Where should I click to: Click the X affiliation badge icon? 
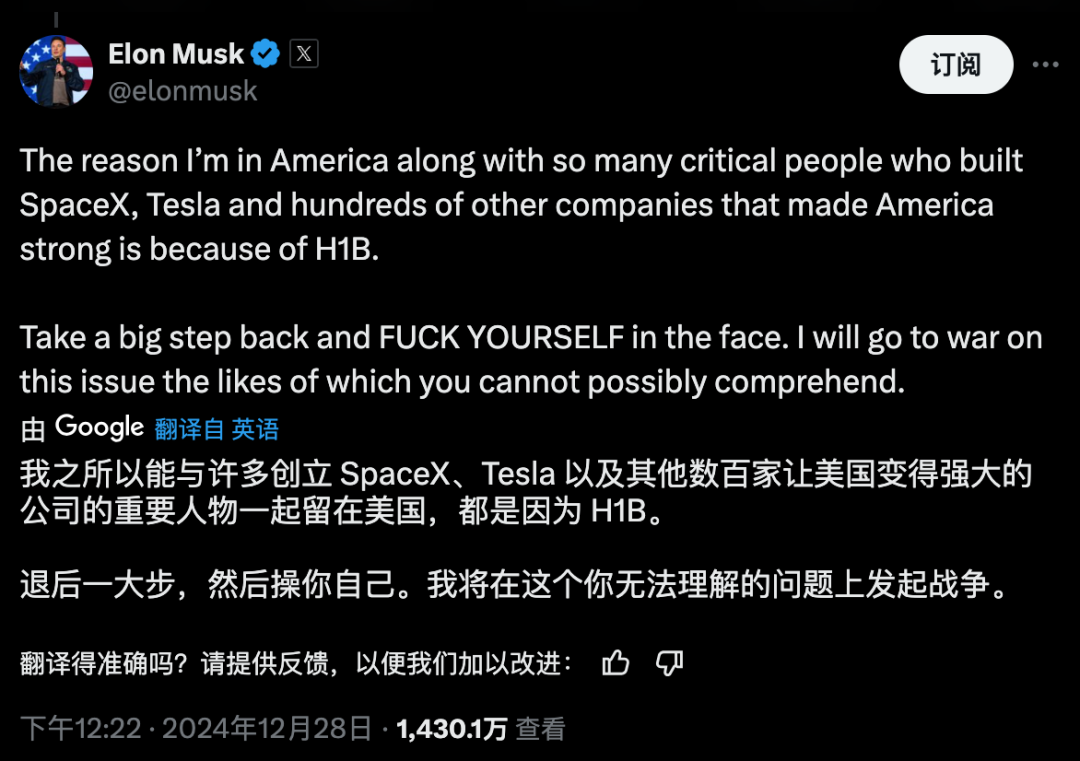point(304,54)
